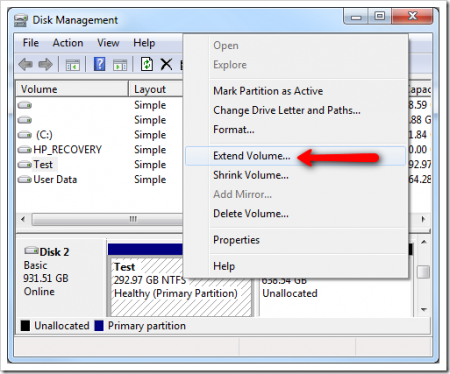Click the volume list horizontal scrollbar thumb
The width and height of the screenshot is (450, 374).
coord(107,219)
